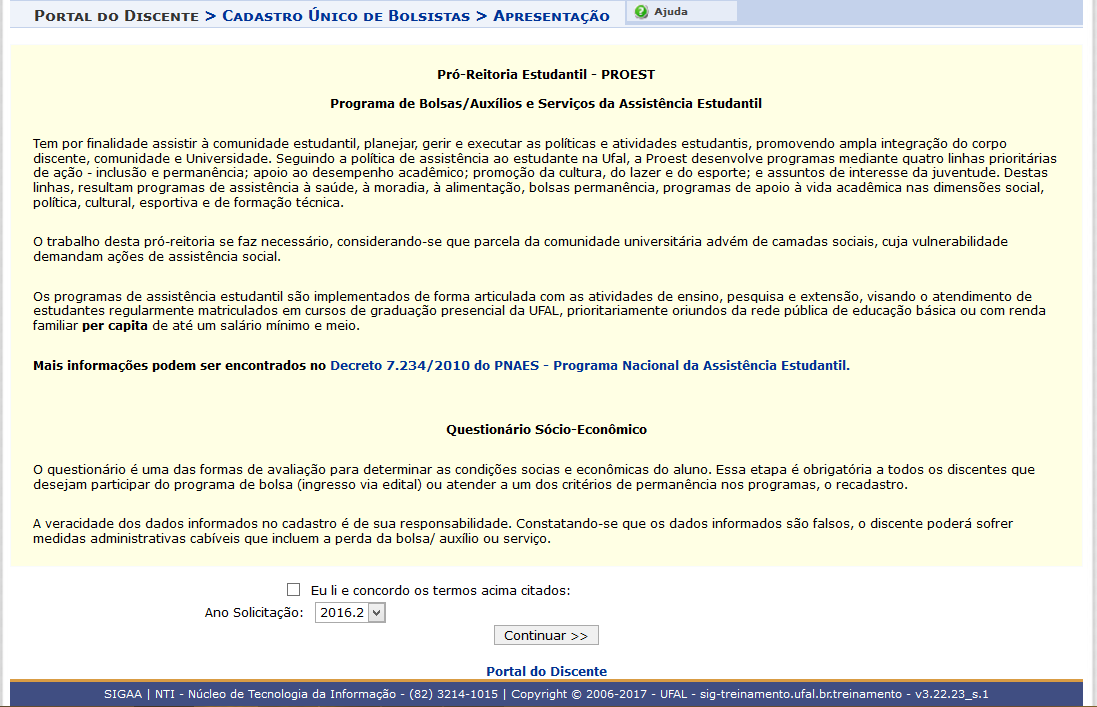
Task: Click the 'Ano Solicitação:' field label
Action: click(x=253, y=613)
